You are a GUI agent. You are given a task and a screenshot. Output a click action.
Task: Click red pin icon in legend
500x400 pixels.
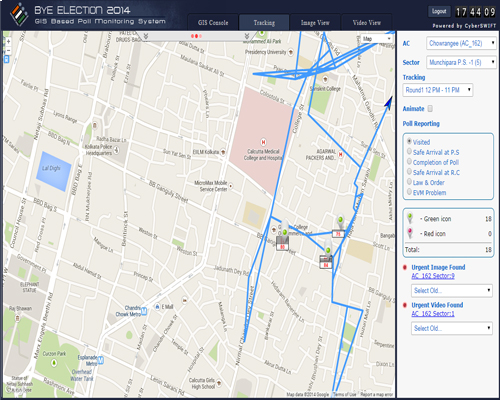[x=410, y=233]
